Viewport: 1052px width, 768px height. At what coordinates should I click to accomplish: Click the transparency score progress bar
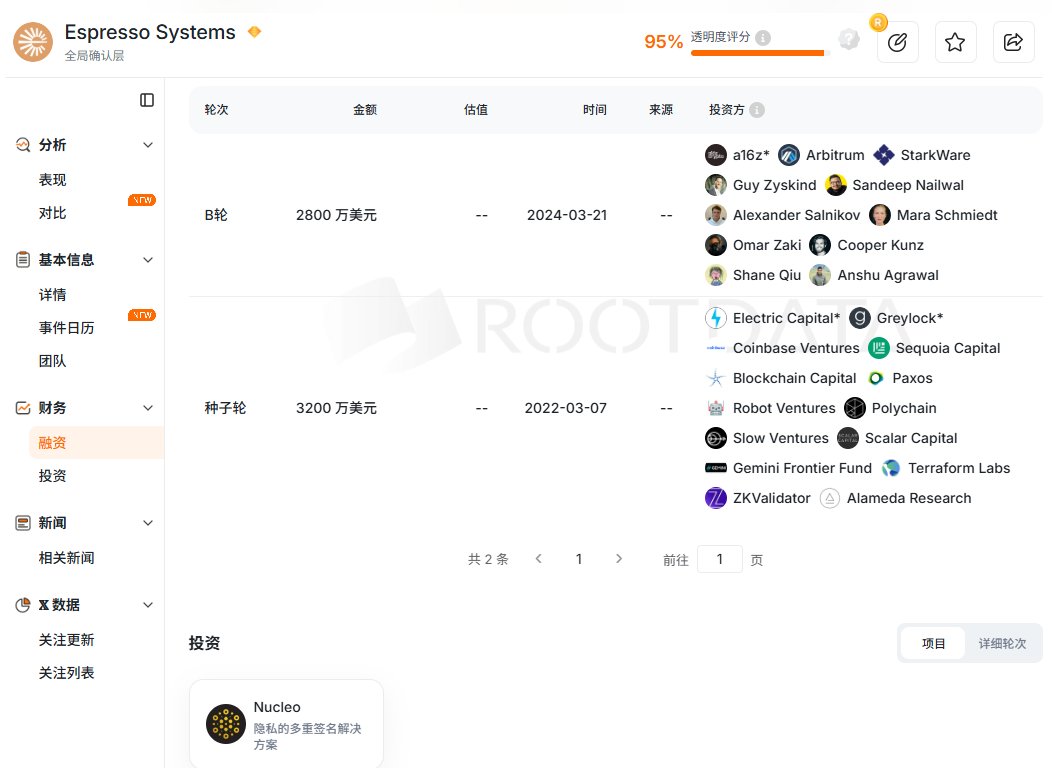[757, 52]
